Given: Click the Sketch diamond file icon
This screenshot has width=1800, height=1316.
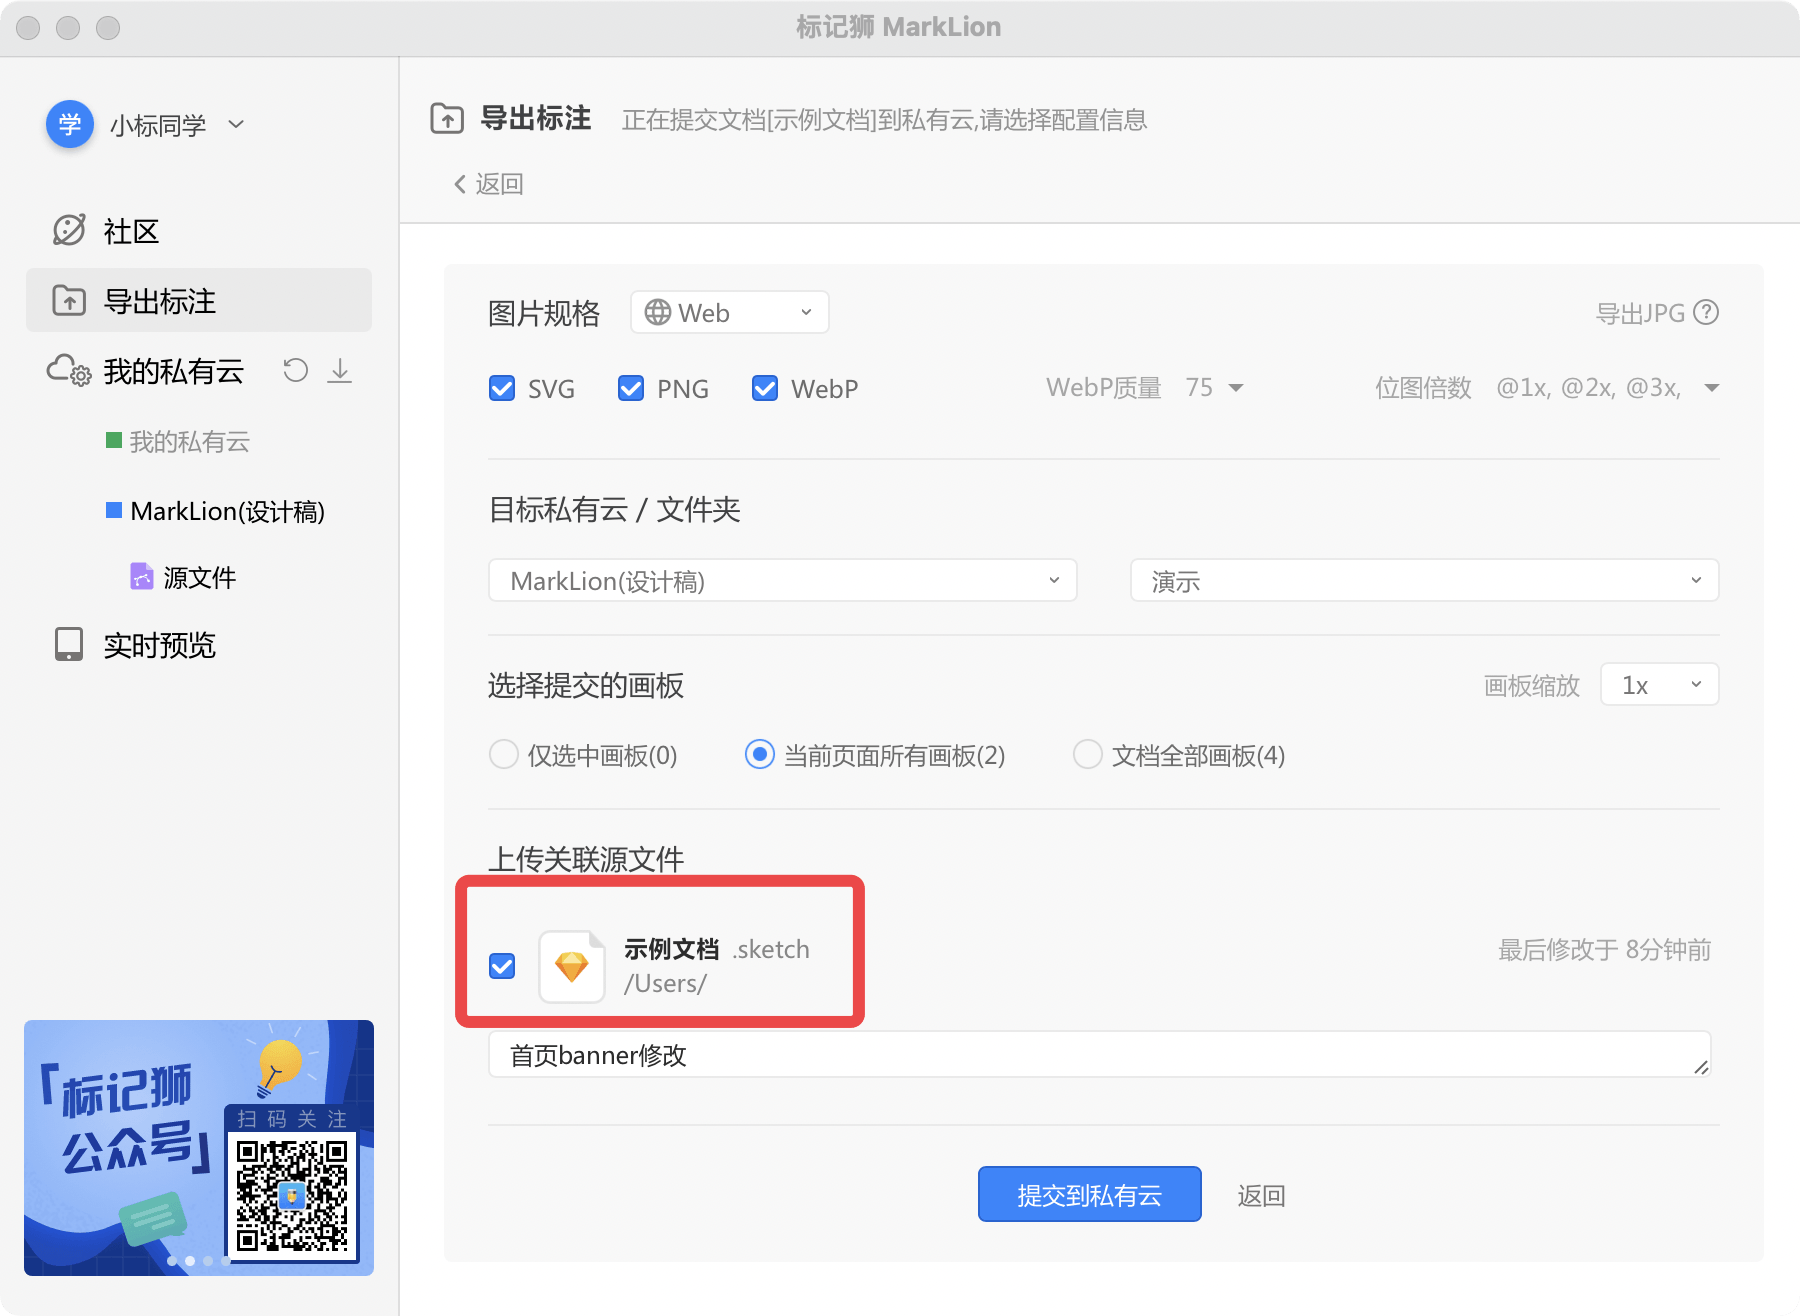Looking at the screenshot, I should (x=572, y=967).
